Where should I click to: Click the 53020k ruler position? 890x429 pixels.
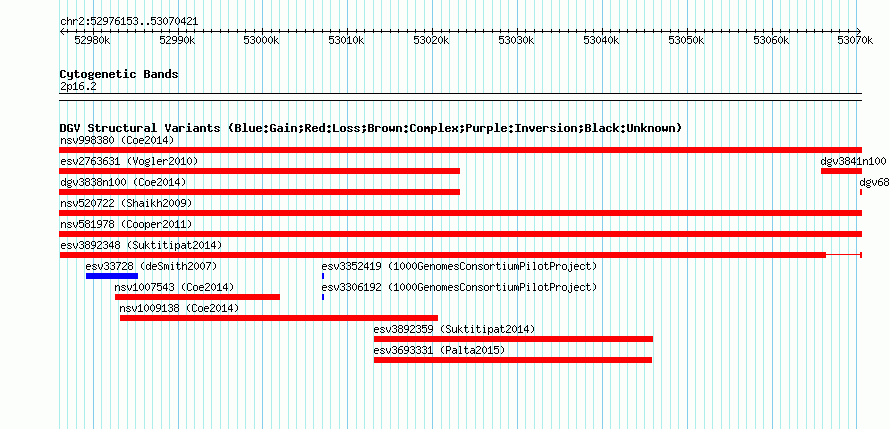pyautogui.click(x=432, y=40)
